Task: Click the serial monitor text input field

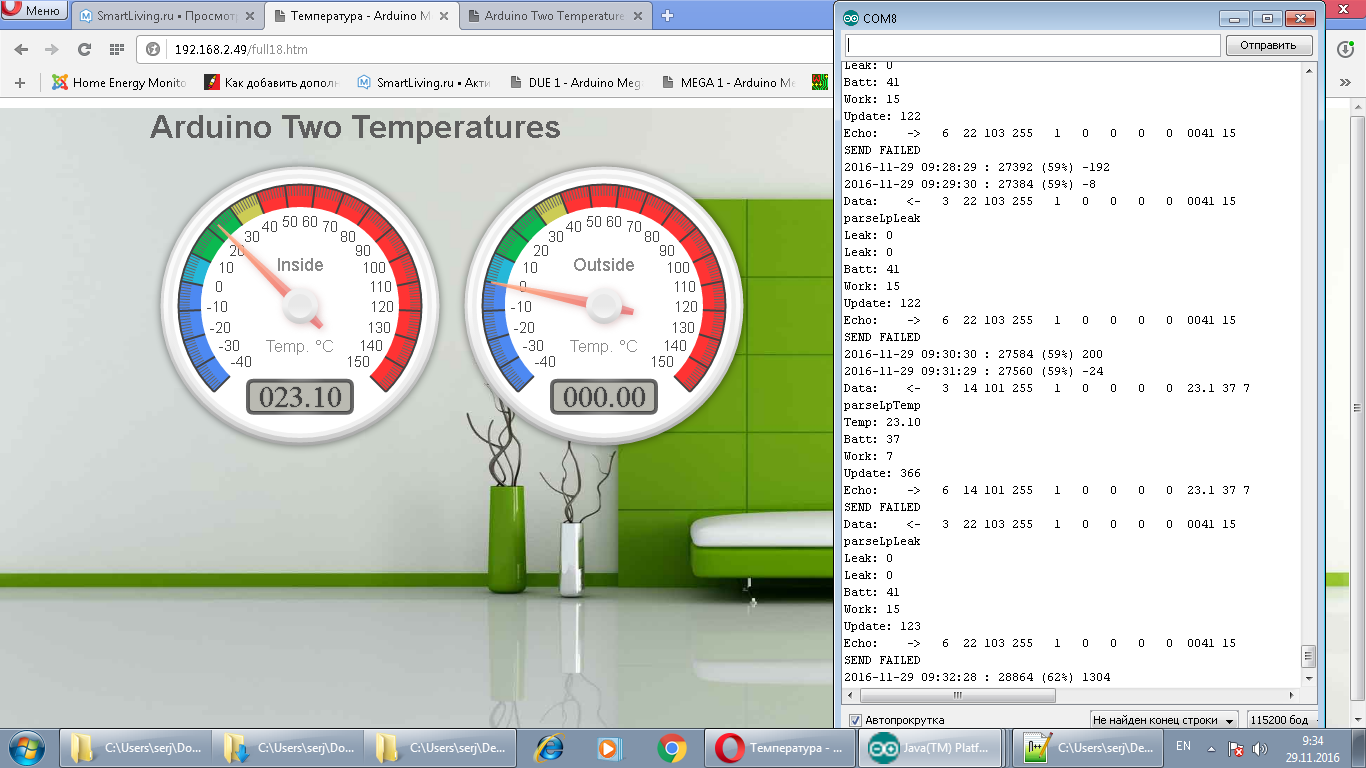Action: tap(1032, 45)
